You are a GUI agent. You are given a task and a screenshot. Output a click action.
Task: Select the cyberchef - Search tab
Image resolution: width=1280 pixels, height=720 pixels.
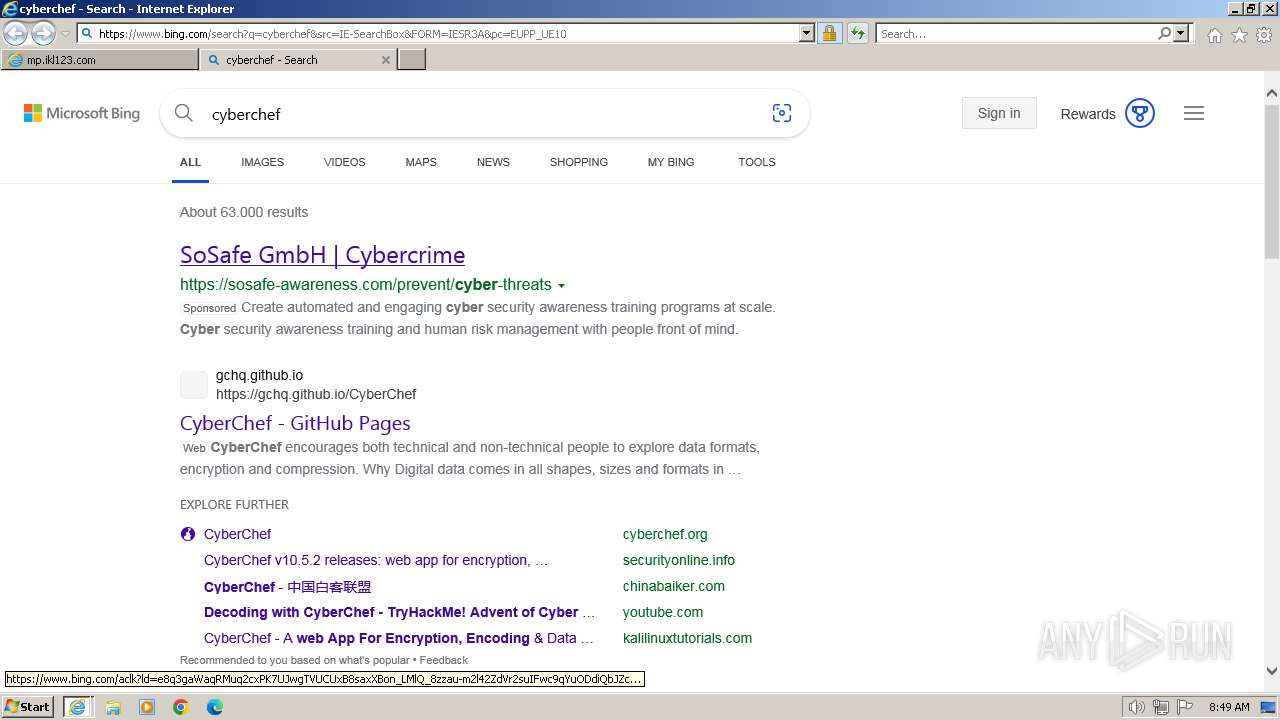(290, 60)
